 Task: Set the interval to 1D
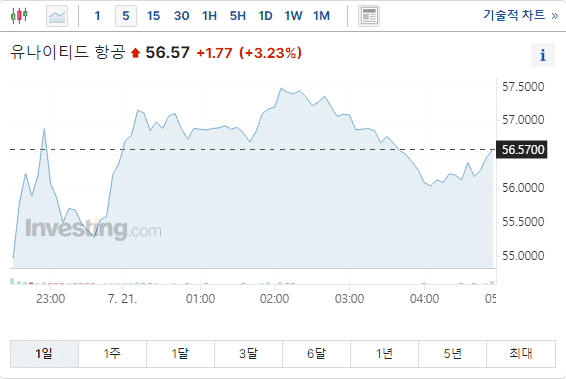coord(265,16)
